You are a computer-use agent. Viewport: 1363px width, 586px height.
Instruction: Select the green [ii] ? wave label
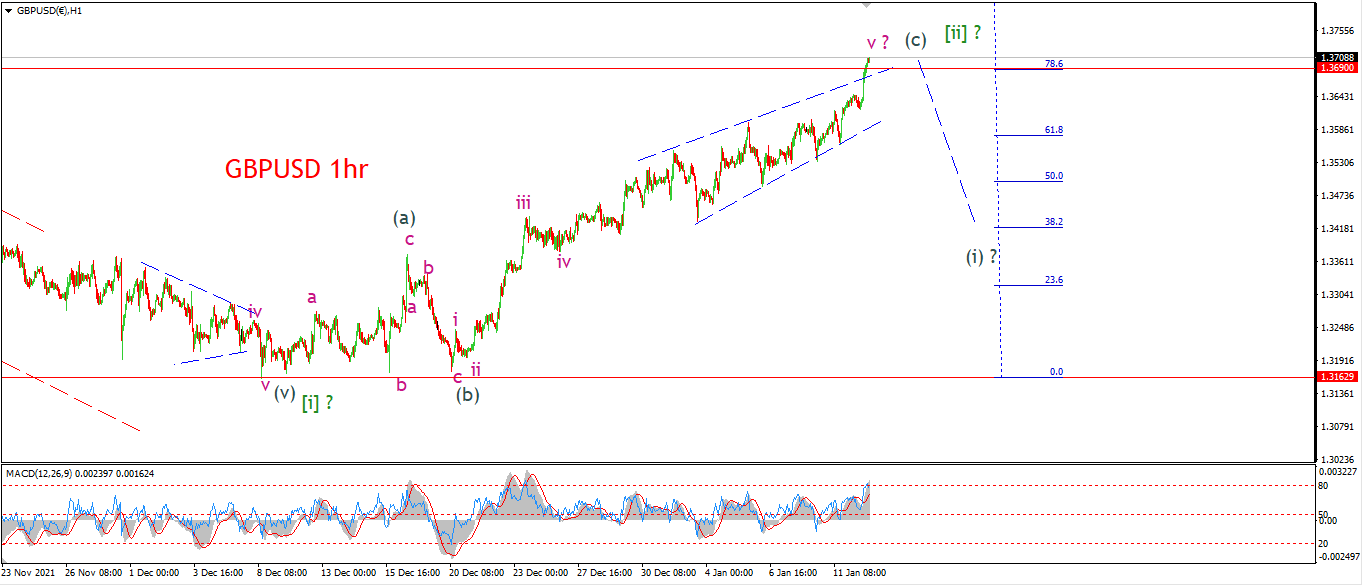[x=963, y=32]
